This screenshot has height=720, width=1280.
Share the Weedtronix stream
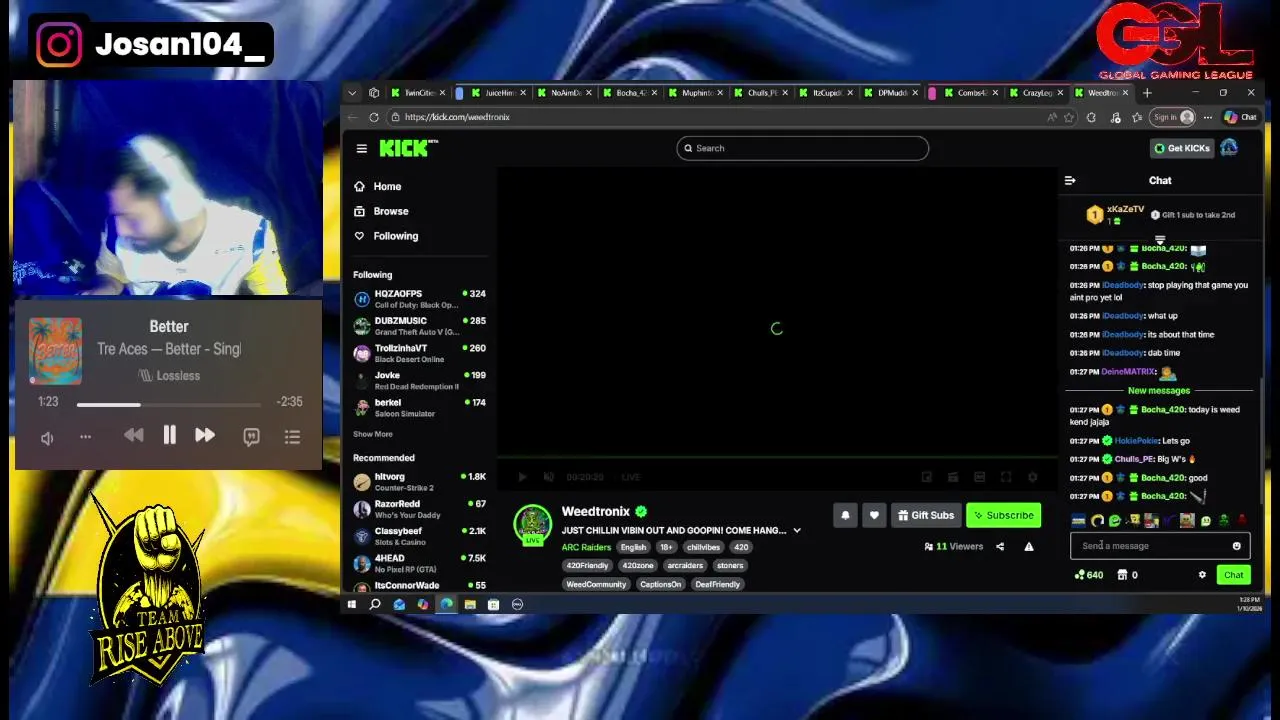click(1000, 547)
